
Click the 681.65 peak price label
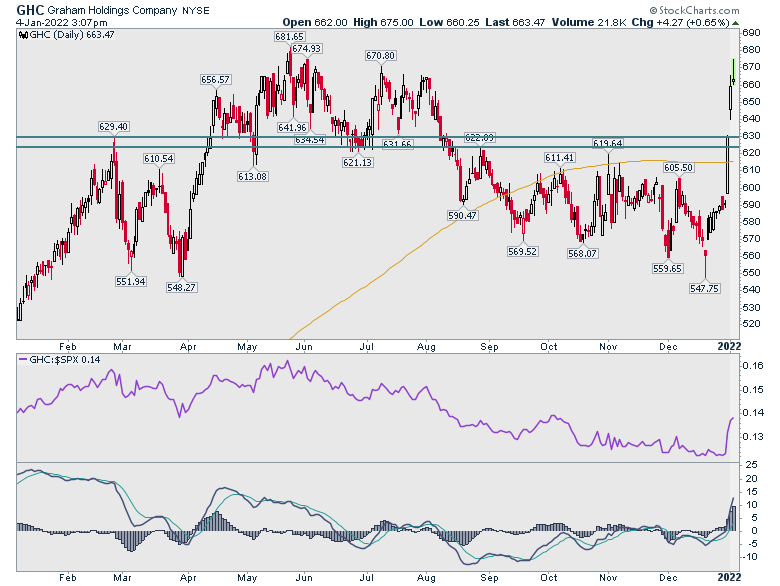[x=289, y=36]
